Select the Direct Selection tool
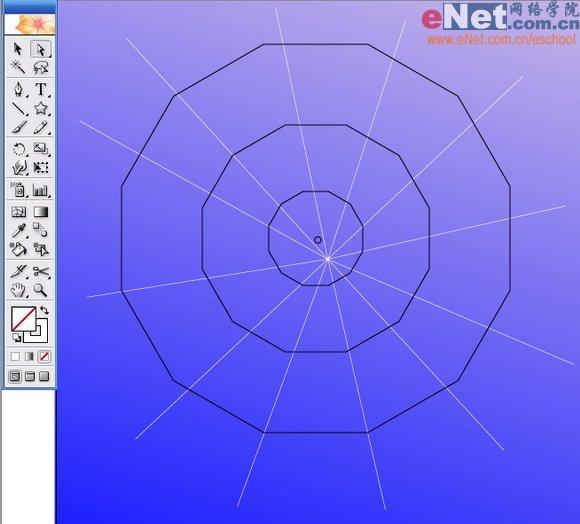Screen dimensions: 580x524 pos(40,49)
